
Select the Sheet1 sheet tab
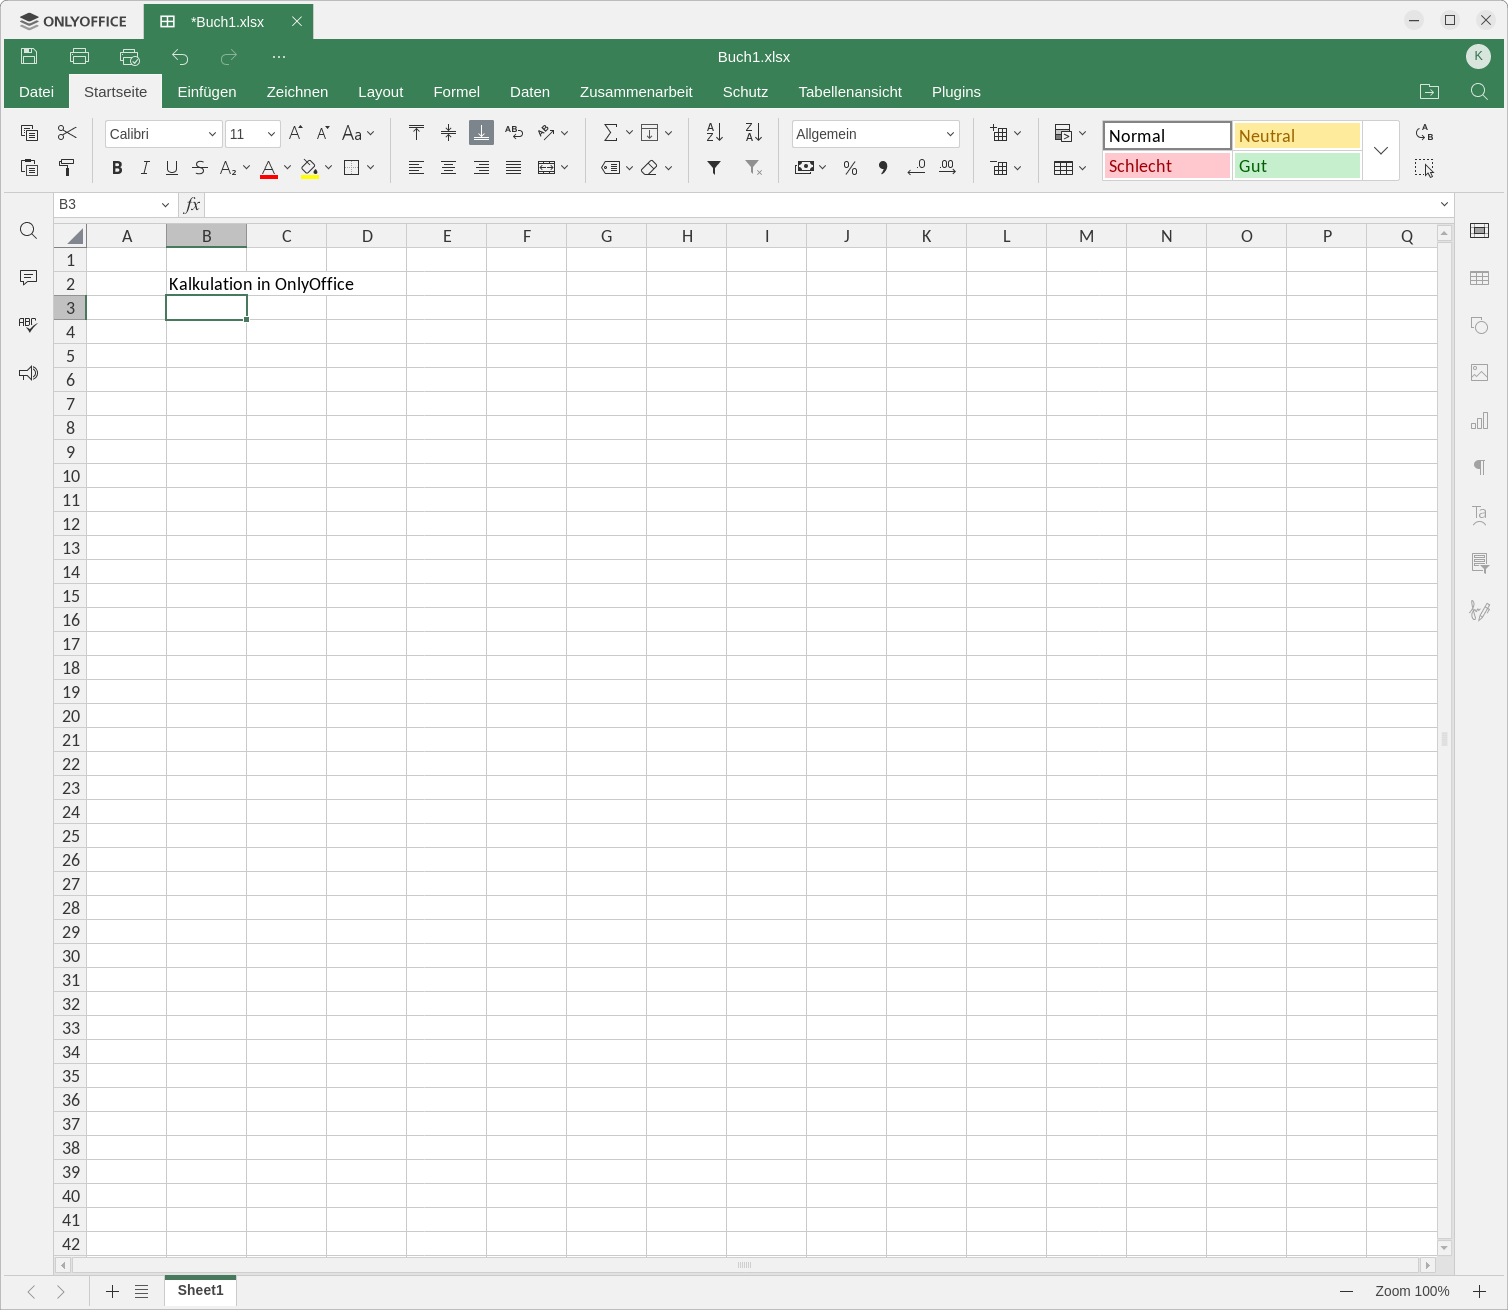click(x=200, y=1290)
